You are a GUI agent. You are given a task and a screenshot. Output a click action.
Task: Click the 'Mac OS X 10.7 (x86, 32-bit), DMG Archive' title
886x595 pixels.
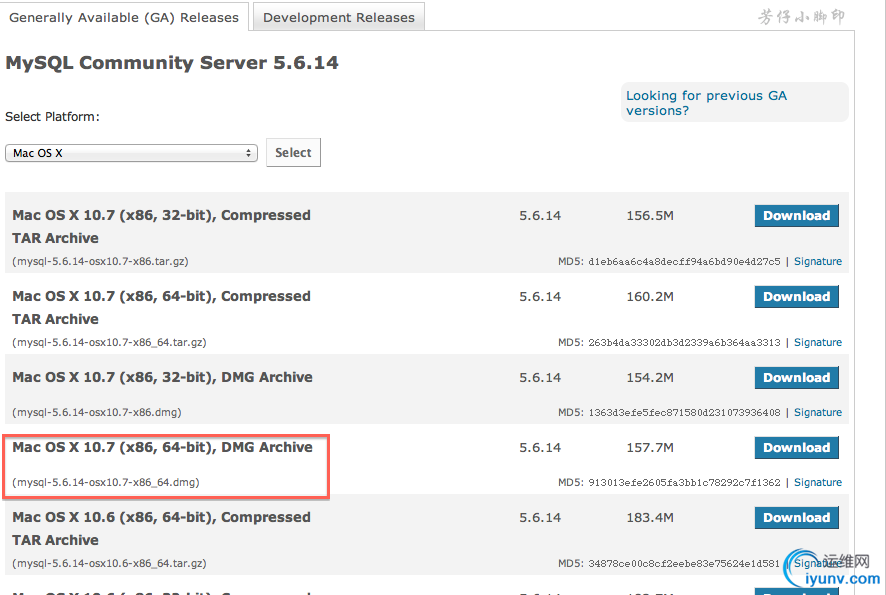[162, 377]
